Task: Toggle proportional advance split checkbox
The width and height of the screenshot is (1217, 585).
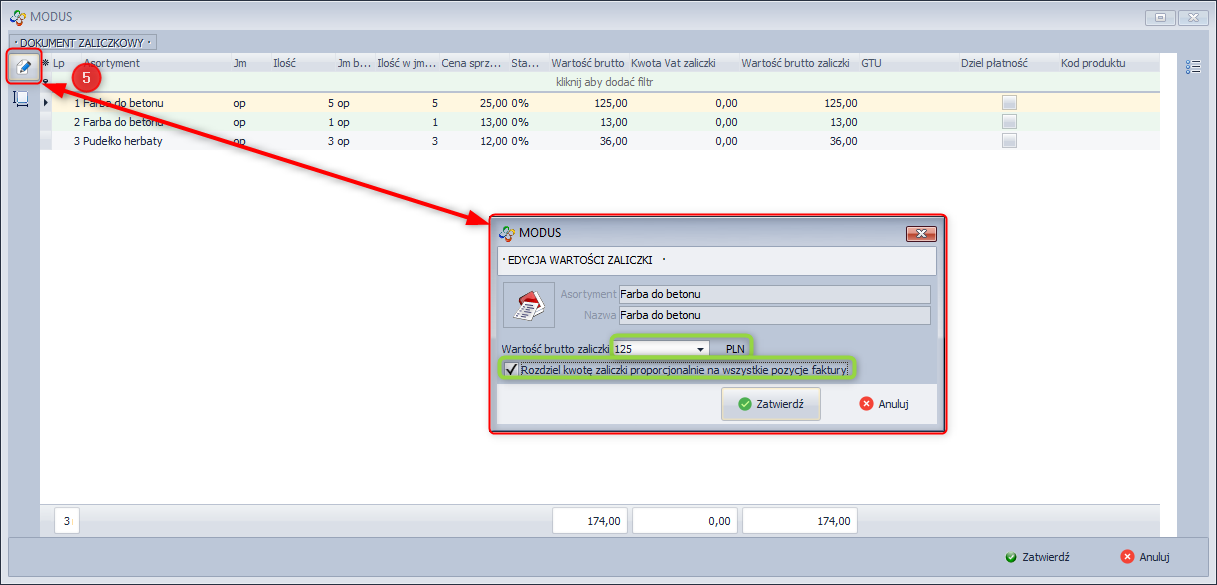Action: [511, 370]
